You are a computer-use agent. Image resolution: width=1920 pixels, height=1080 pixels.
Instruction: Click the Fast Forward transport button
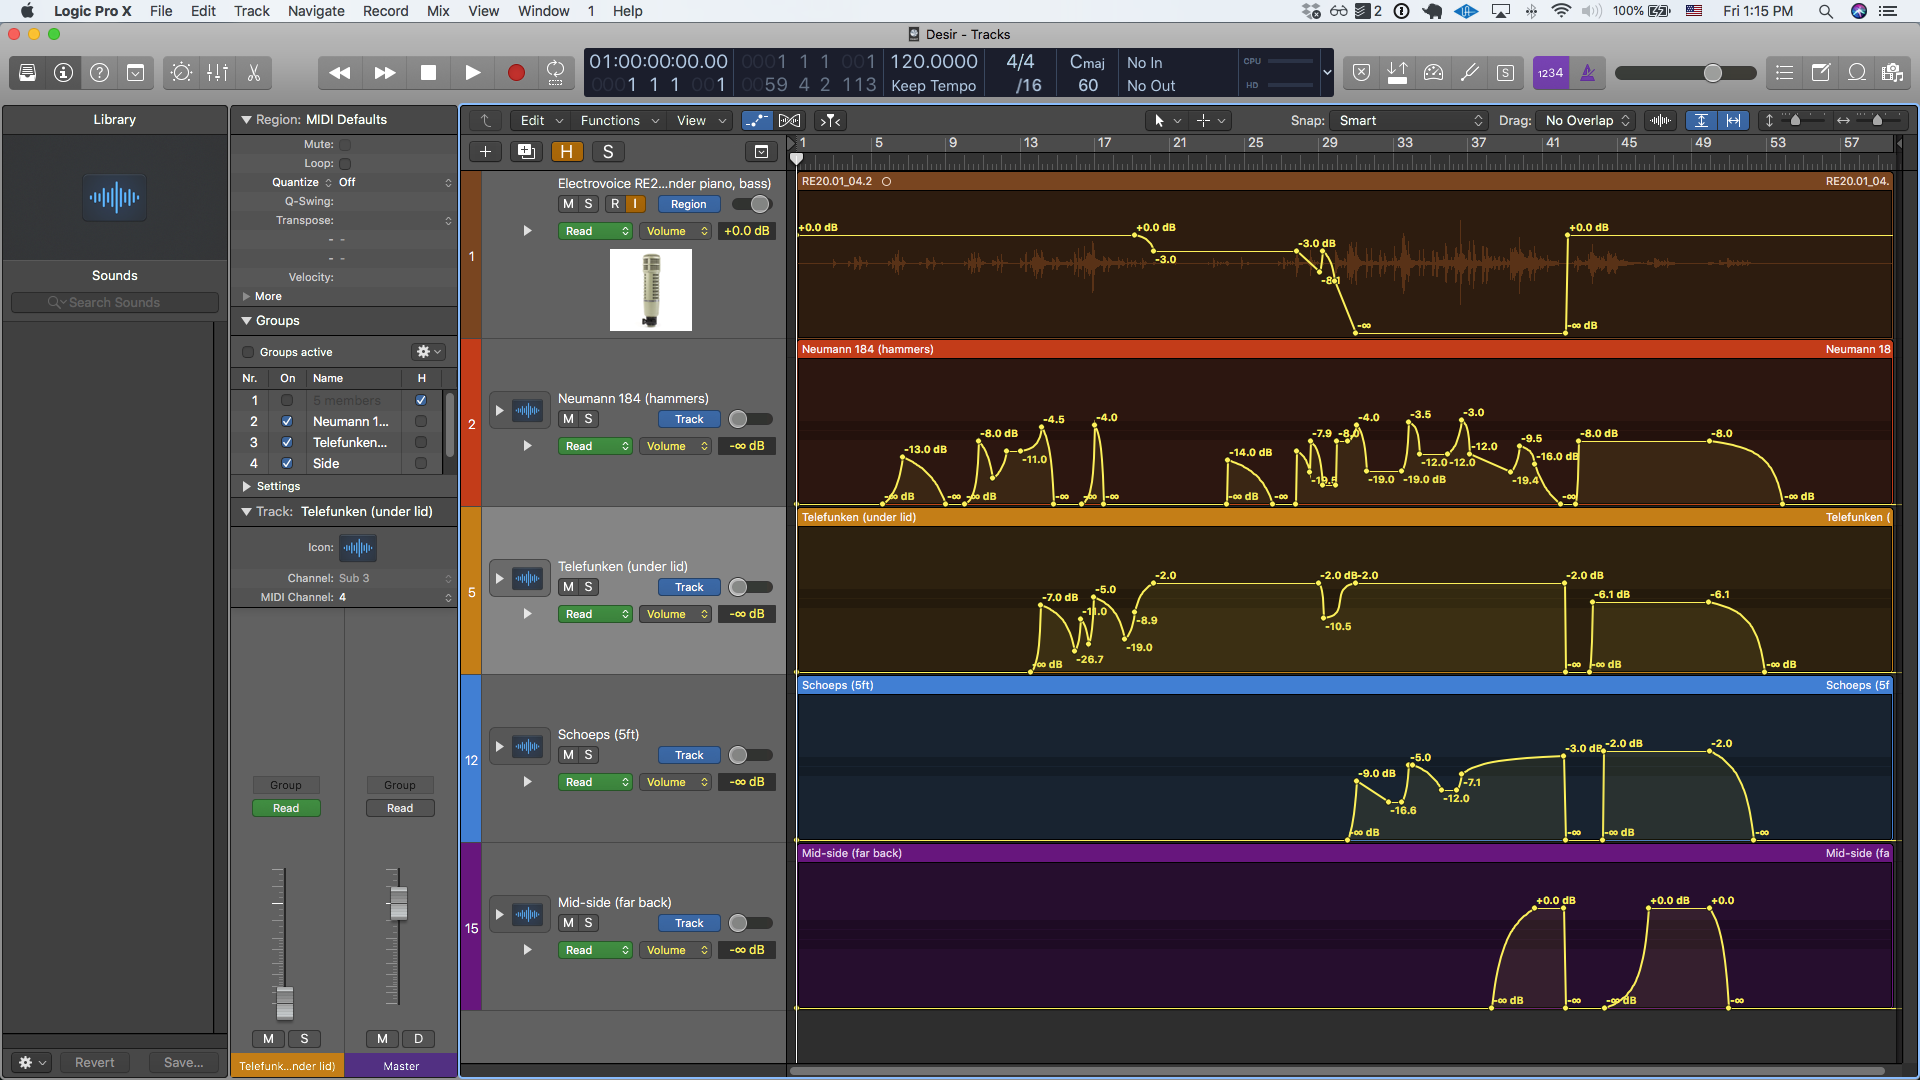click(x=384, y=73)
